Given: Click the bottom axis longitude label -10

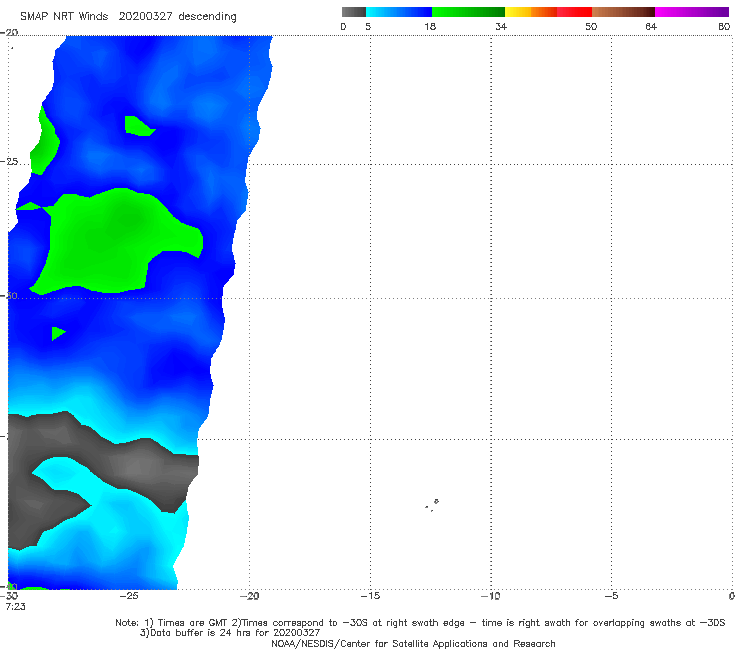Looking at the screenshot, I should 490,596.
